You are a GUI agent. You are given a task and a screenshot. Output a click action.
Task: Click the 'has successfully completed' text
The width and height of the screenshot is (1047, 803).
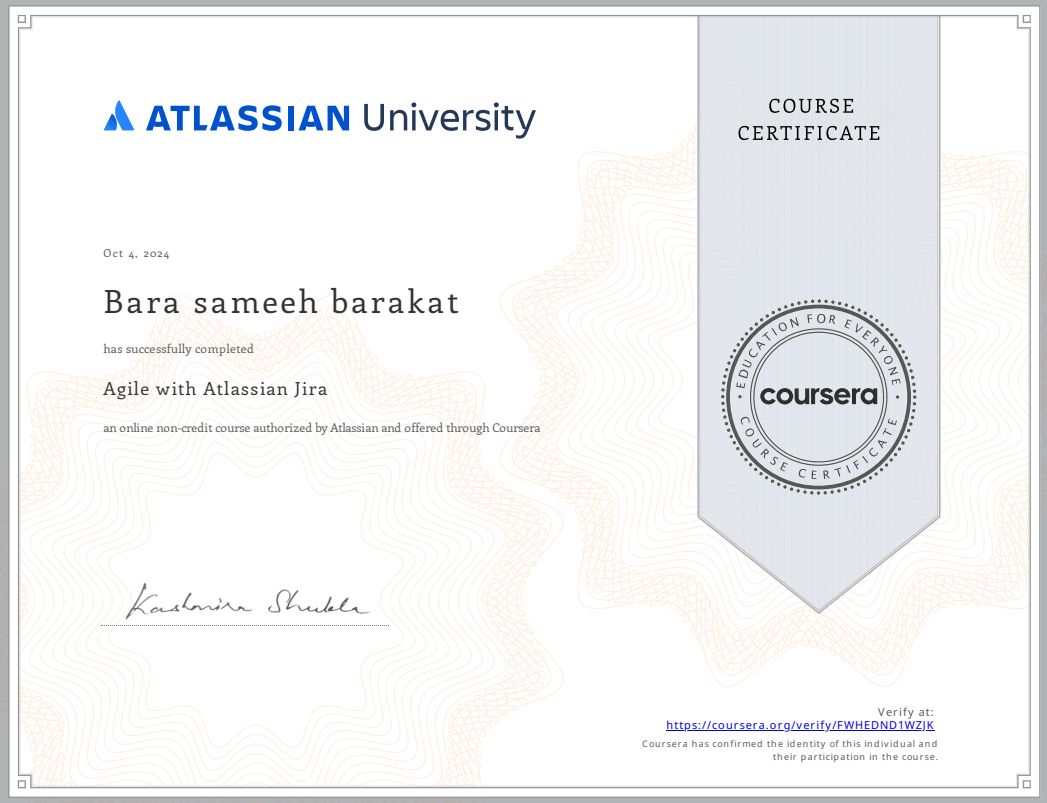tap(178, 349)
